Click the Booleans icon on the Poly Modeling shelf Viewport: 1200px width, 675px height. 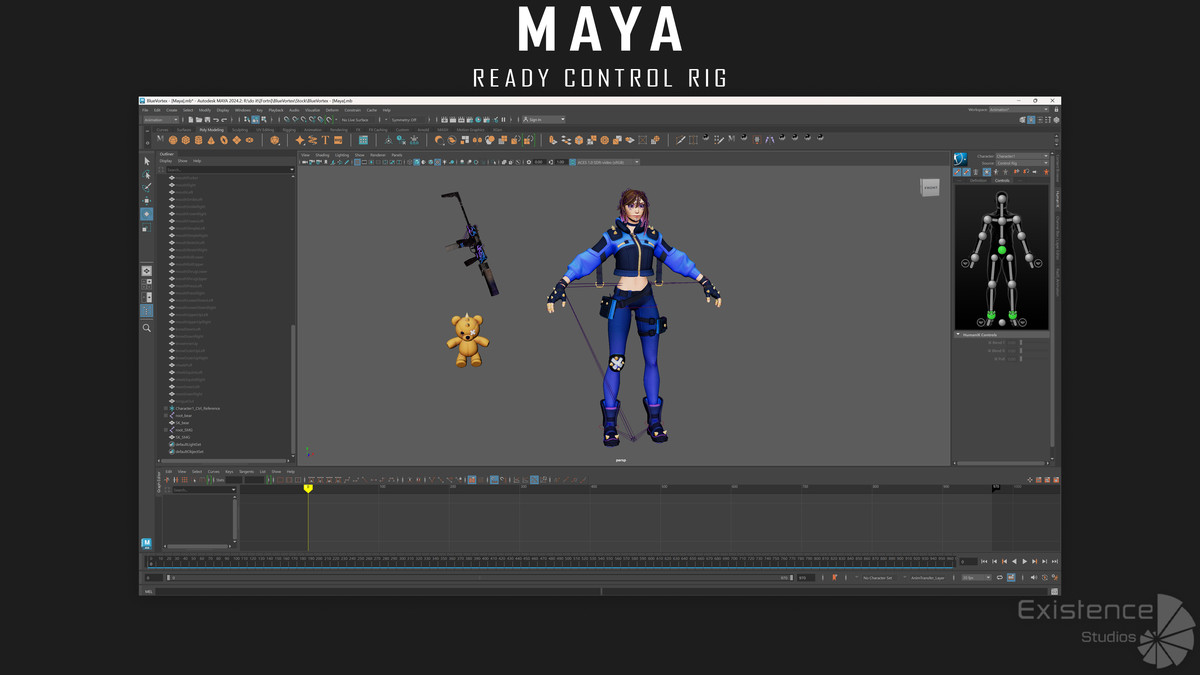[274, 140]
